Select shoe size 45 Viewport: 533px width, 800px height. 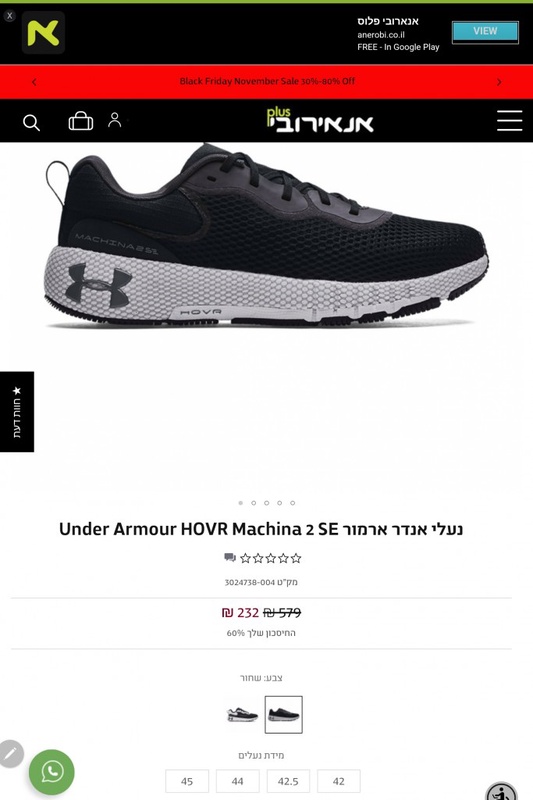click(x=187, y=781)
